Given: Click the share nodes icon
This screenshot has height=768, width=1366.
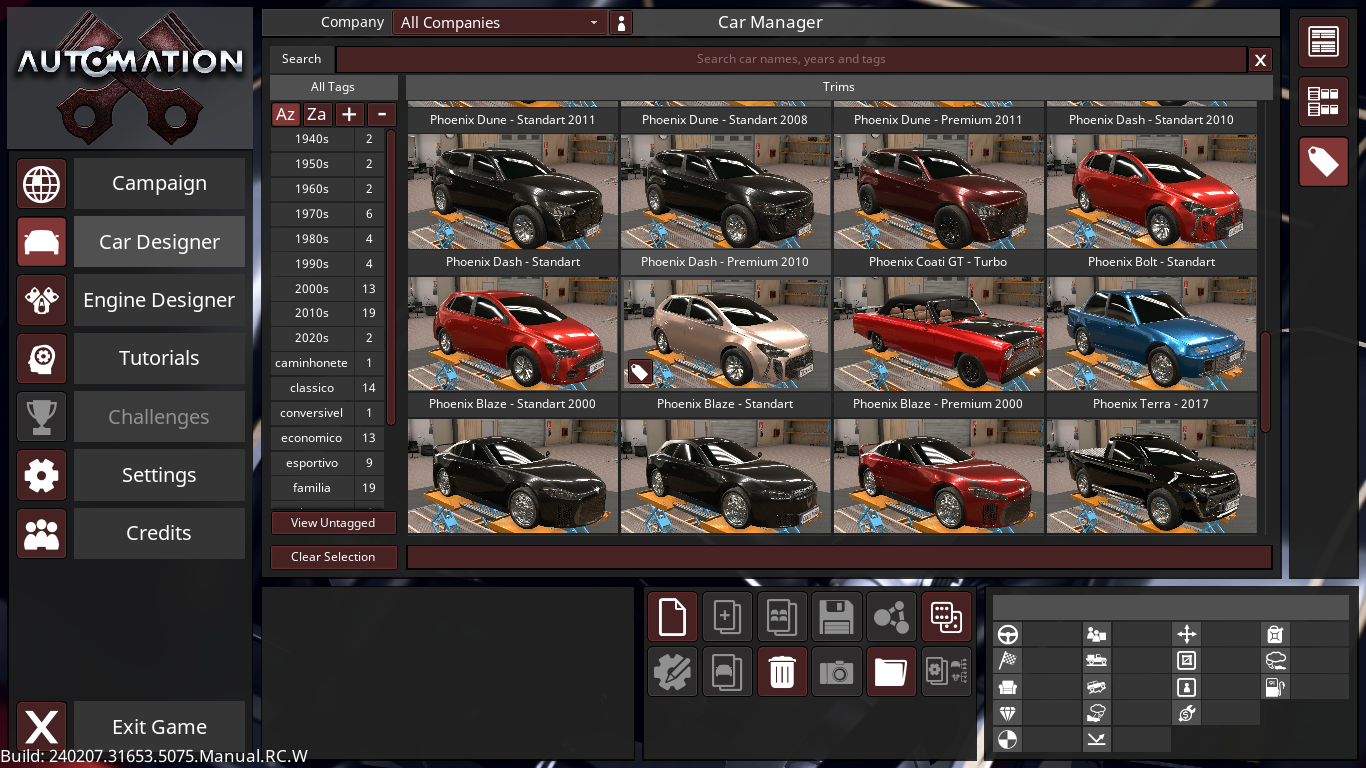Looking at the screenshot, I should coord(891,616).
